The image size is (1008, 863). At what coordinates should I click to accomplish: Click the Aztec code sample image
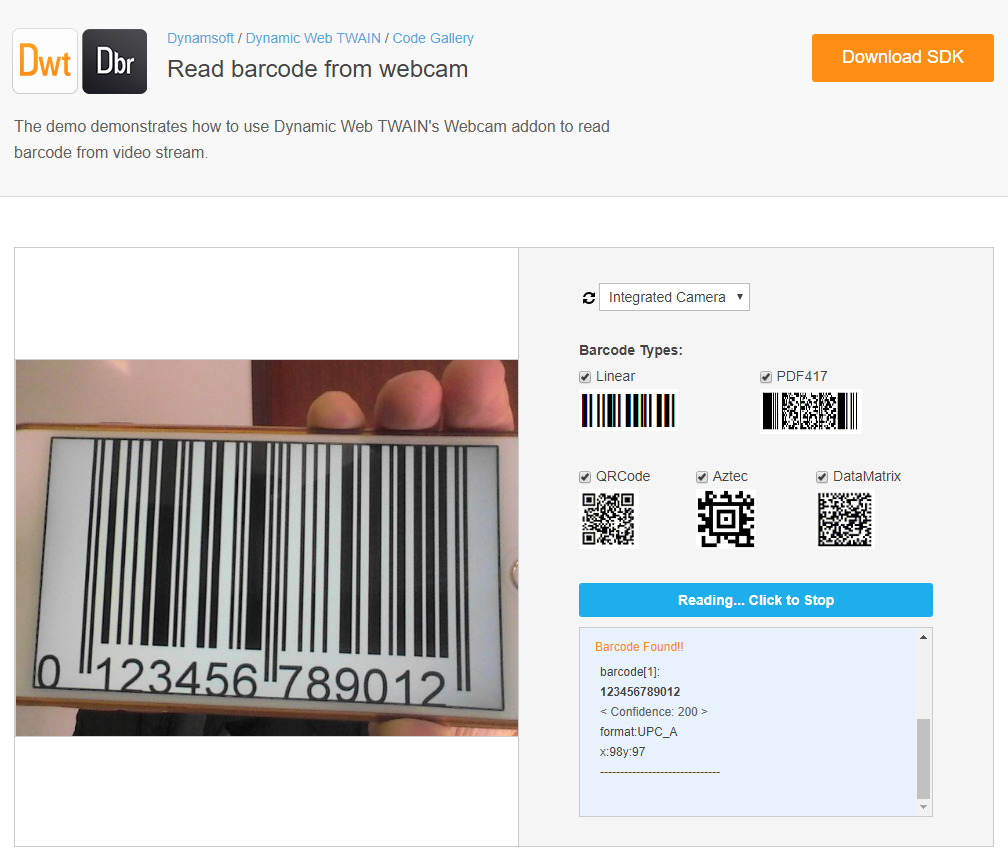click(725, 519)
